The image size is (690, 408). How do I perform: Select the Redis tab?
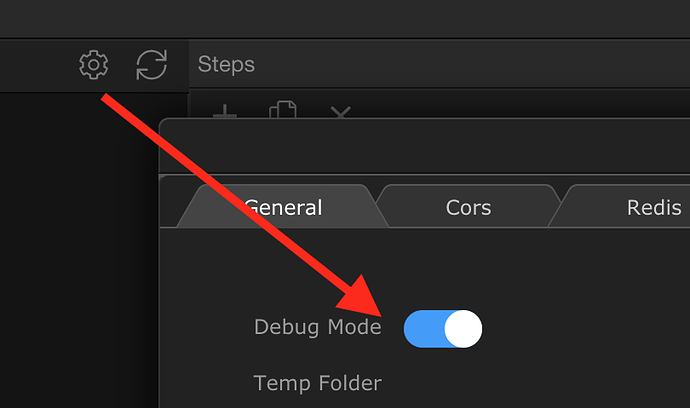coord(653,208)
